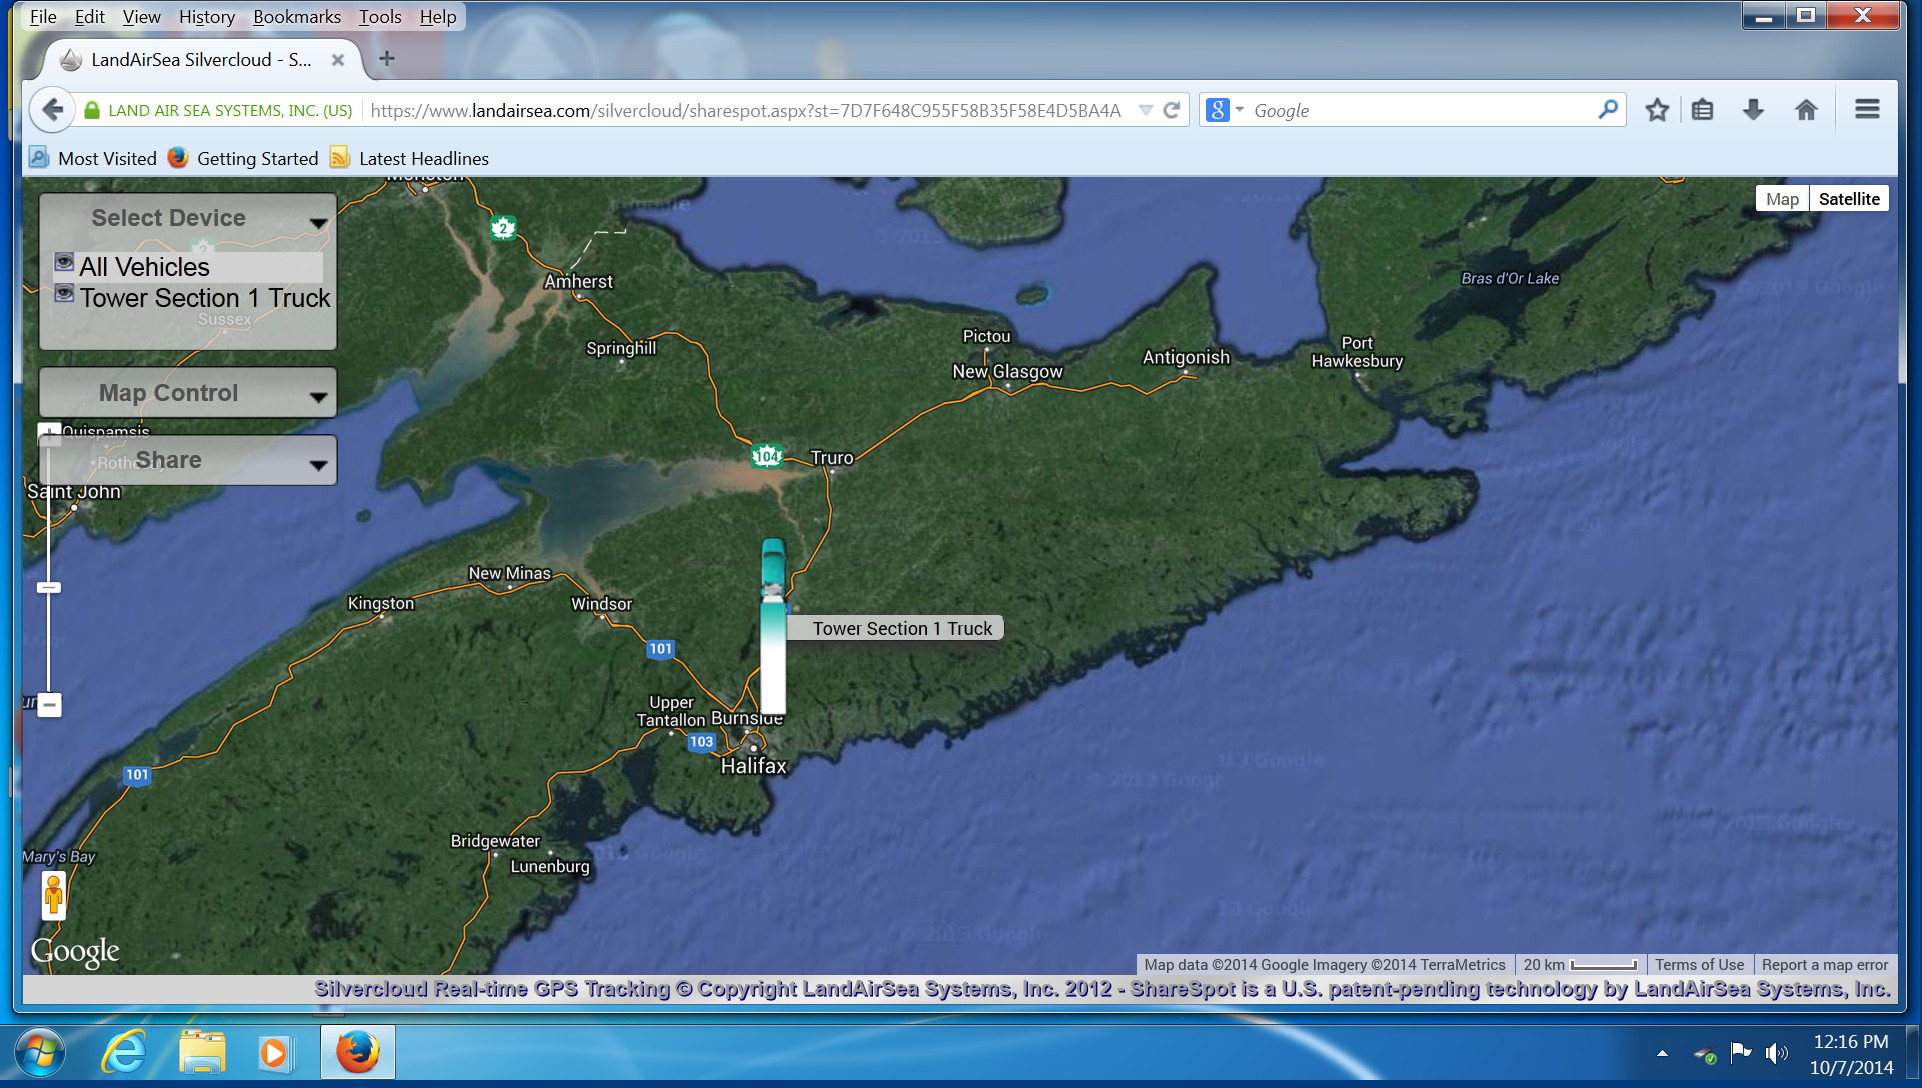
Task: Click the browser back arrow button
Action: point(53,110)
